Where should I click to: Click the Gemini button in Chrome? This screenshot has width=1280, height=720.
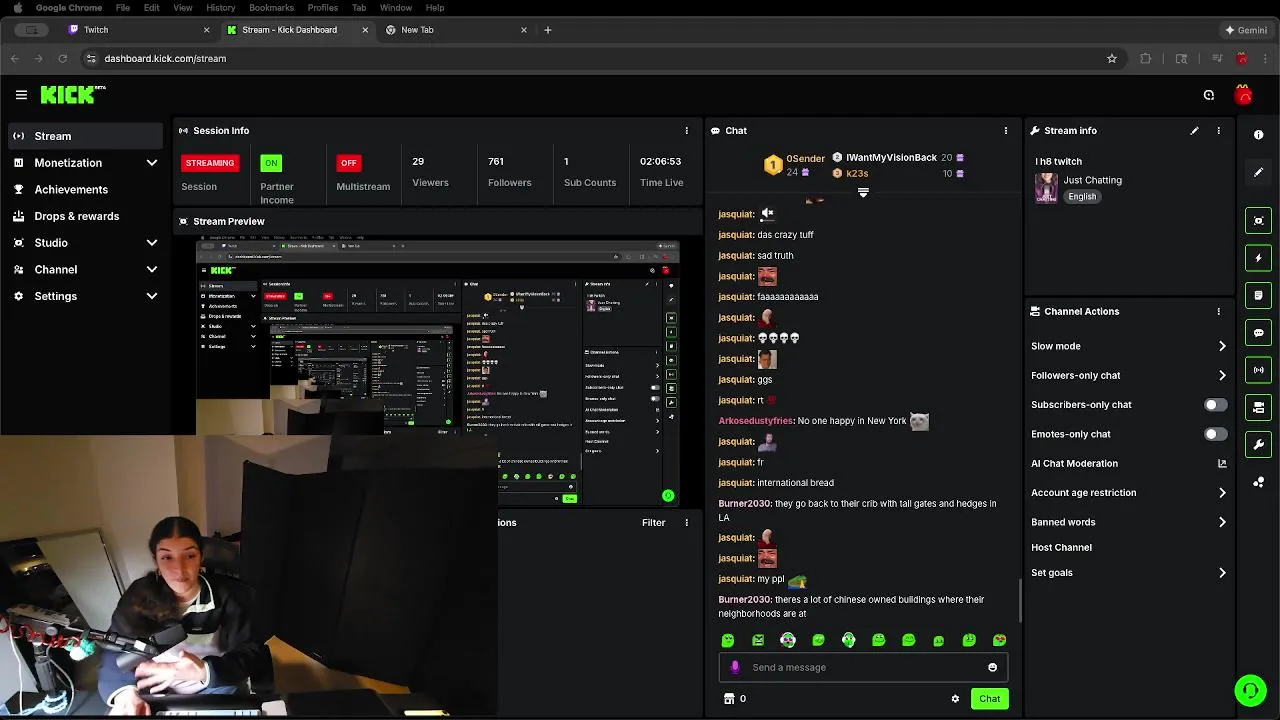coord(1245,30)
